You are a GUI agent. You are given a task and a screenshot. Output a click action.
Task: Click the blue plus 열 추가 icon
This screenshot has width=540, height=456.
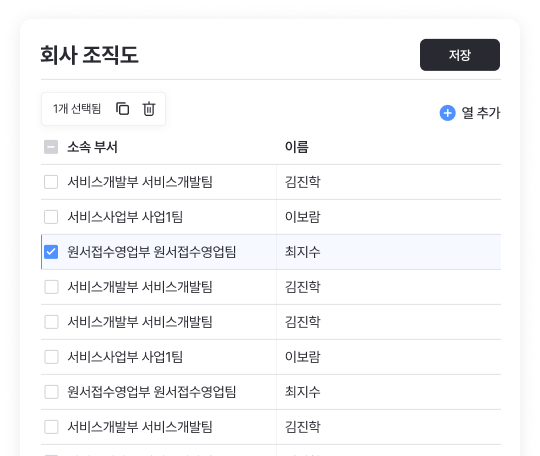click(x=447, y=113)
